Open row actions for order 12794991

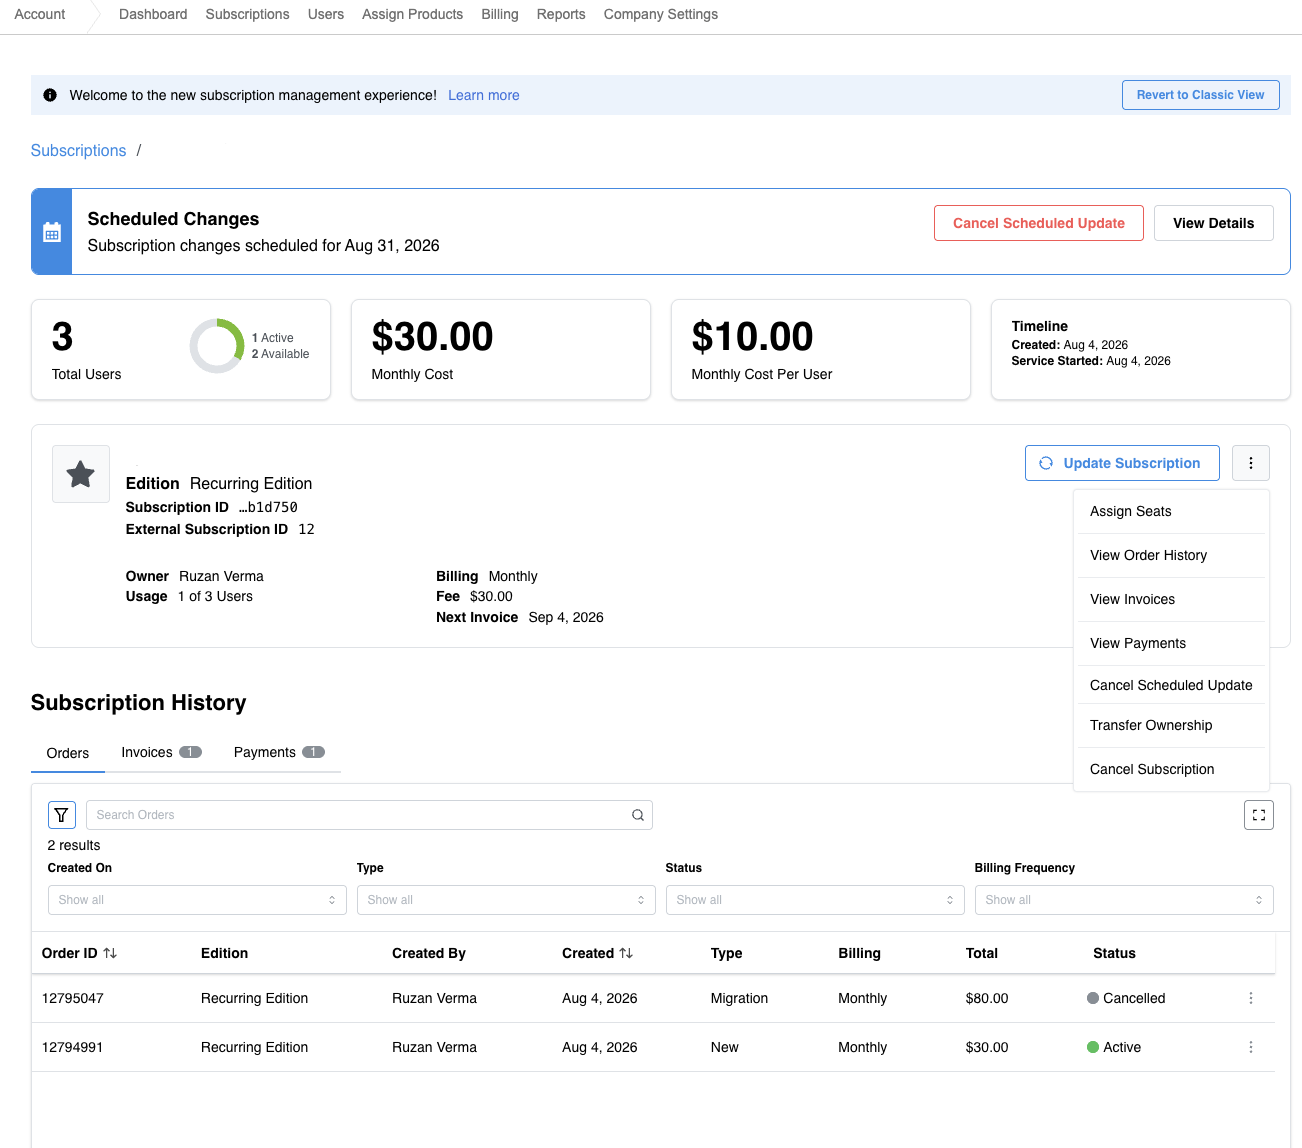(1251, 1047)
